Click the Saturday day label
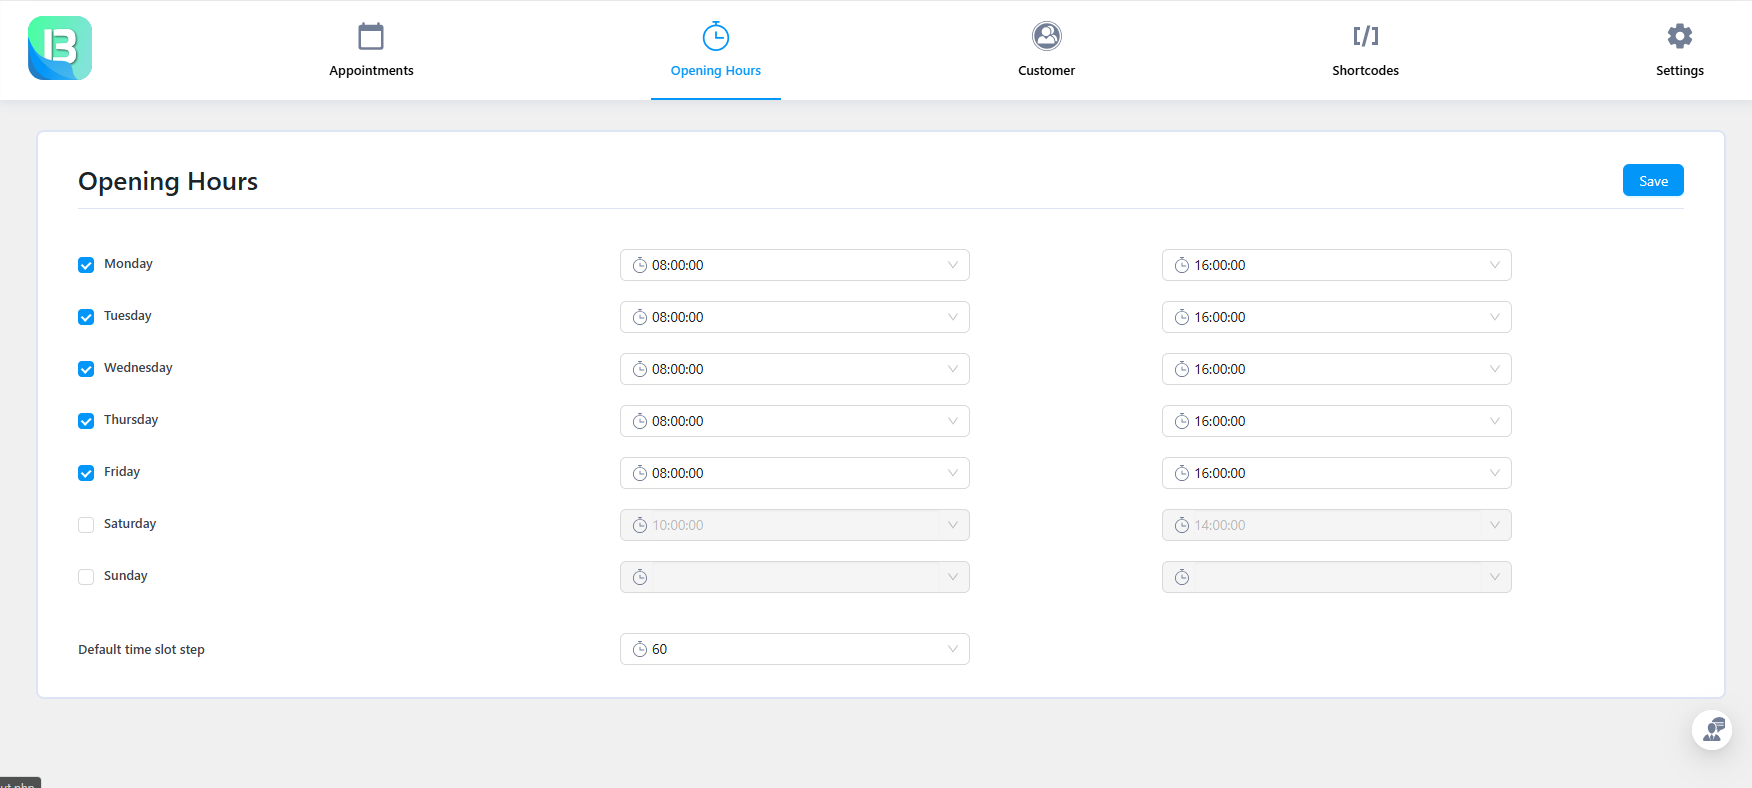 tap(130, 524)
